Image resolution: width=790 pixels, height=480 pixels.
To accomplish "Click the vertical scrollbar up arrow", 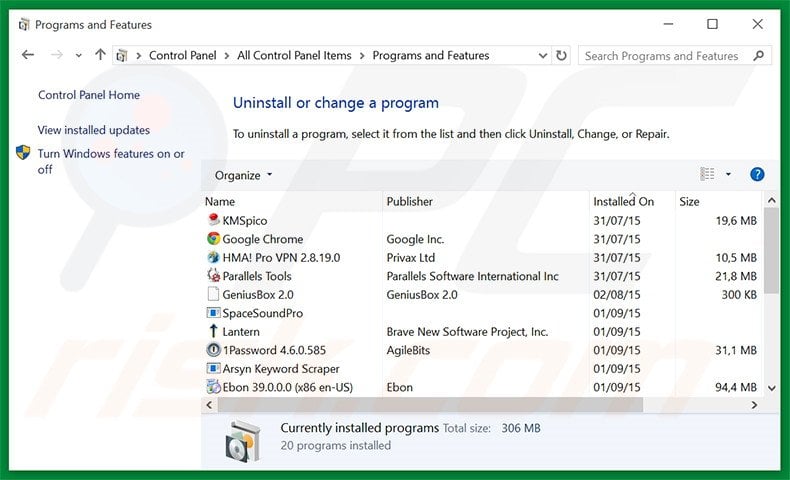I will 771,200.
